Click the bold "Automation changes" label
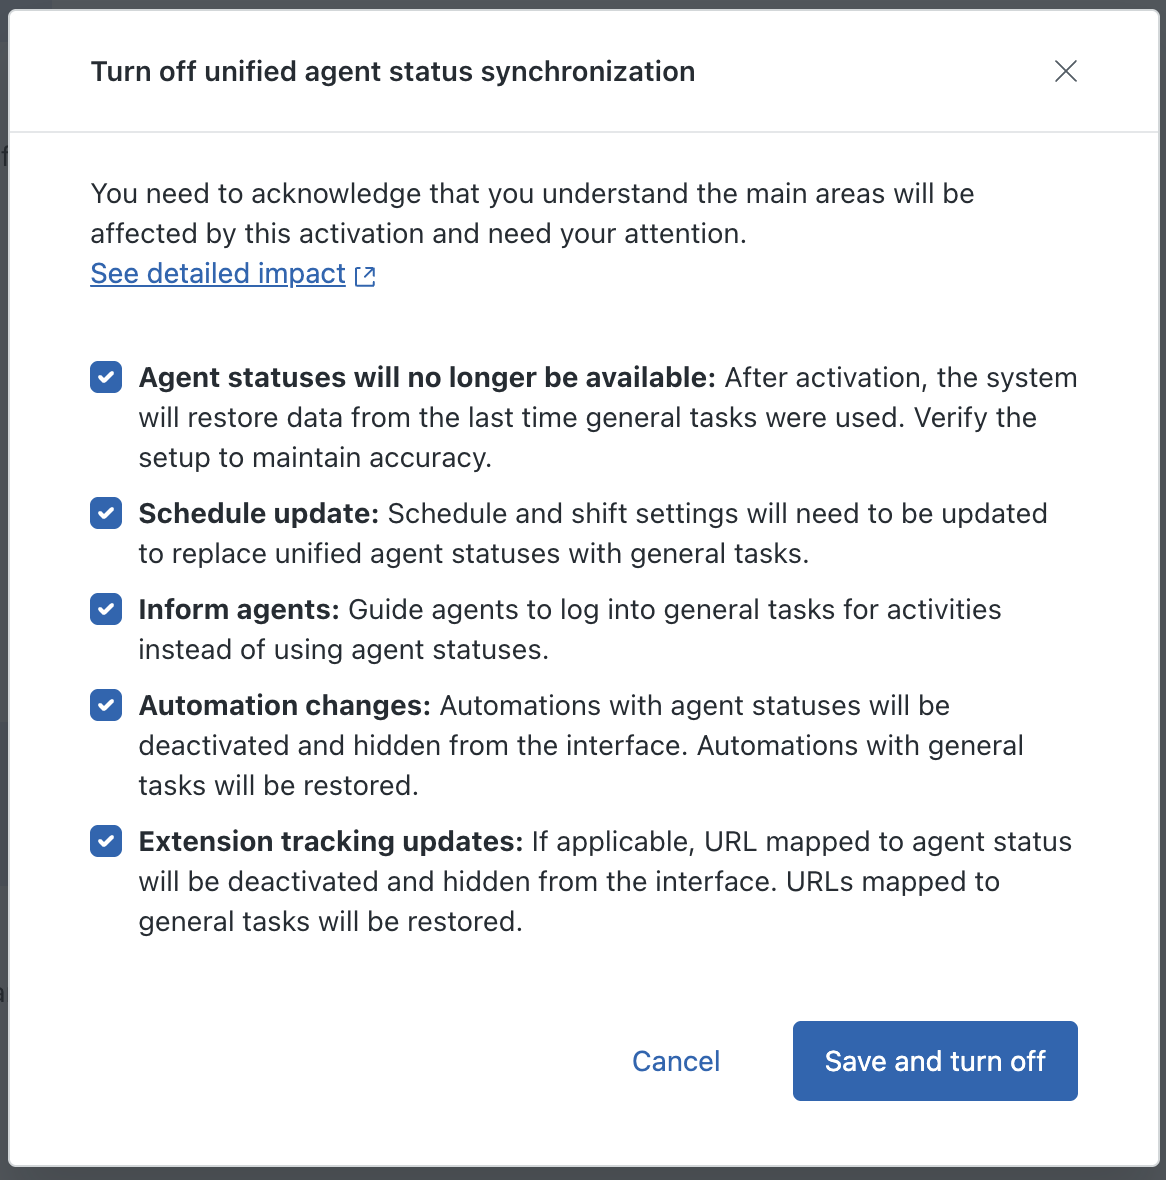 coord(284,706)
